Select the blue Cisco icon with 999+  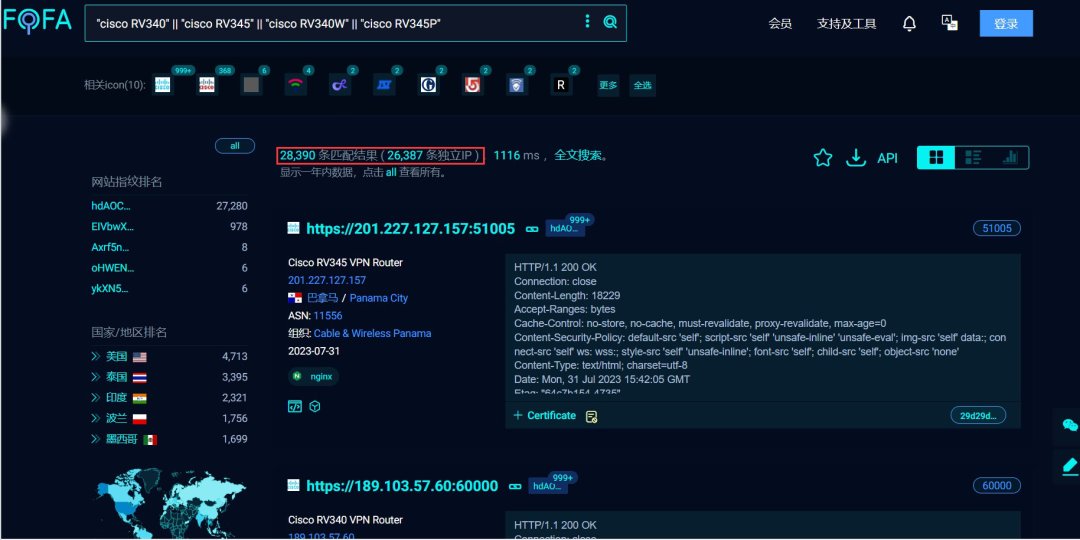[163, 85]
